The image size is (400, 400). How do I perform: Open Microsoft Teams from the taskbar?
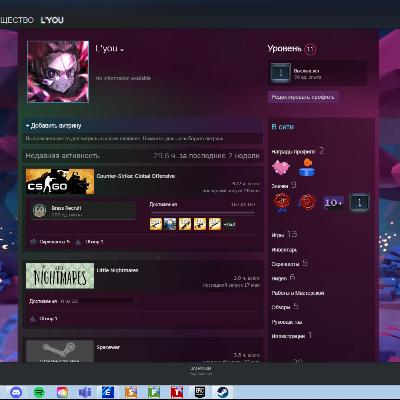click(x=85, y=392)
